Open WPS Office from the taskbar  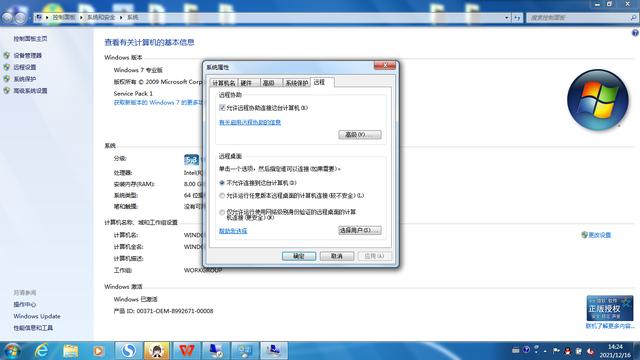pyautogui.click(x=186, y=351)
